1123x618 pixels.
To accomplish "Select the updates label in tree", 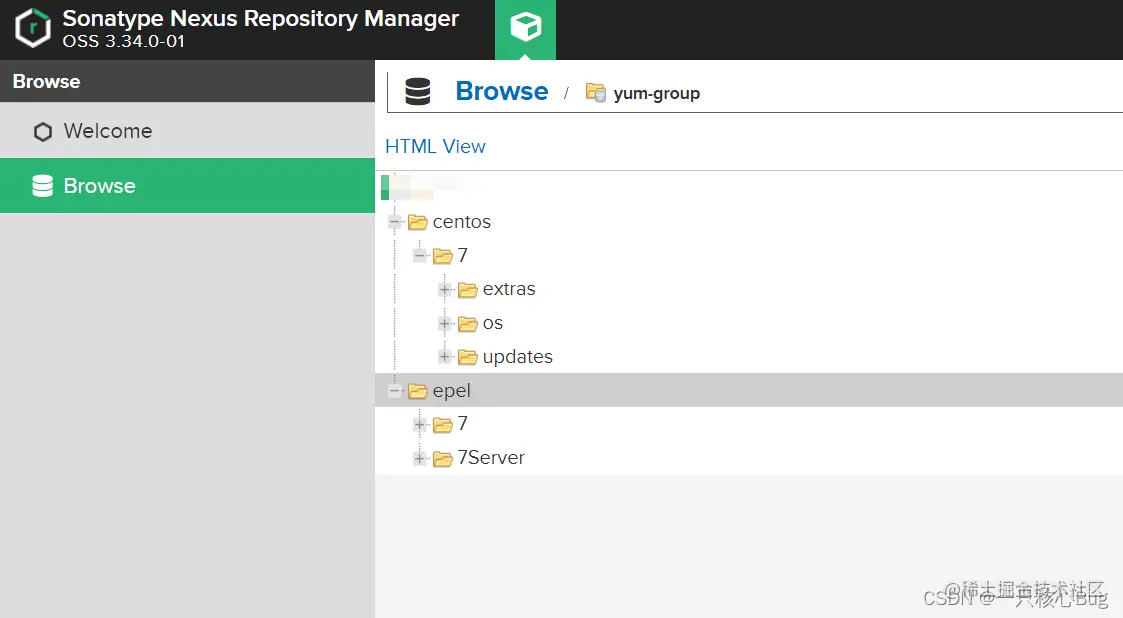I will [x=518, y=357].
